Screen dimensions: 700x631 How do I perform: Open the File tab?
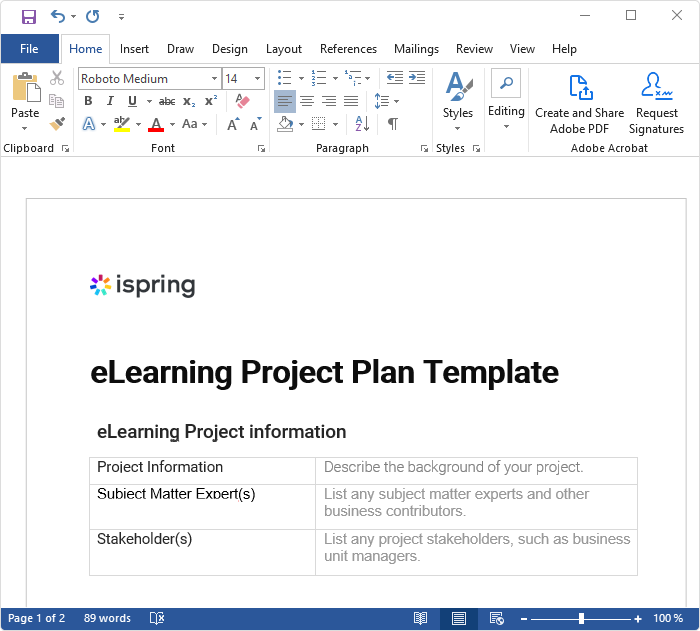[x=29, y=49]
